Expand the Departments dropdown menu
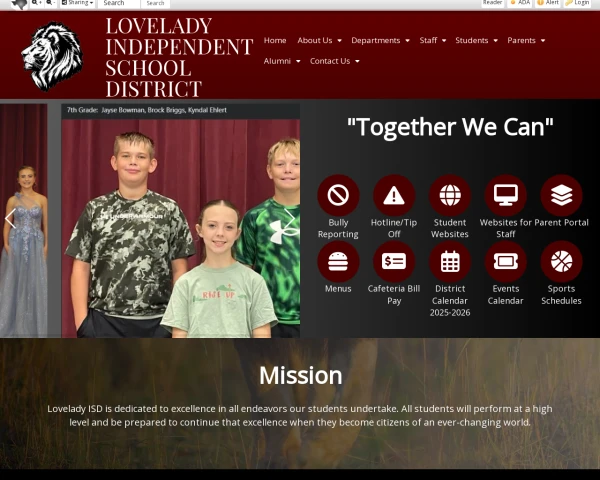The image size is (600, 480). coord(380,41)
